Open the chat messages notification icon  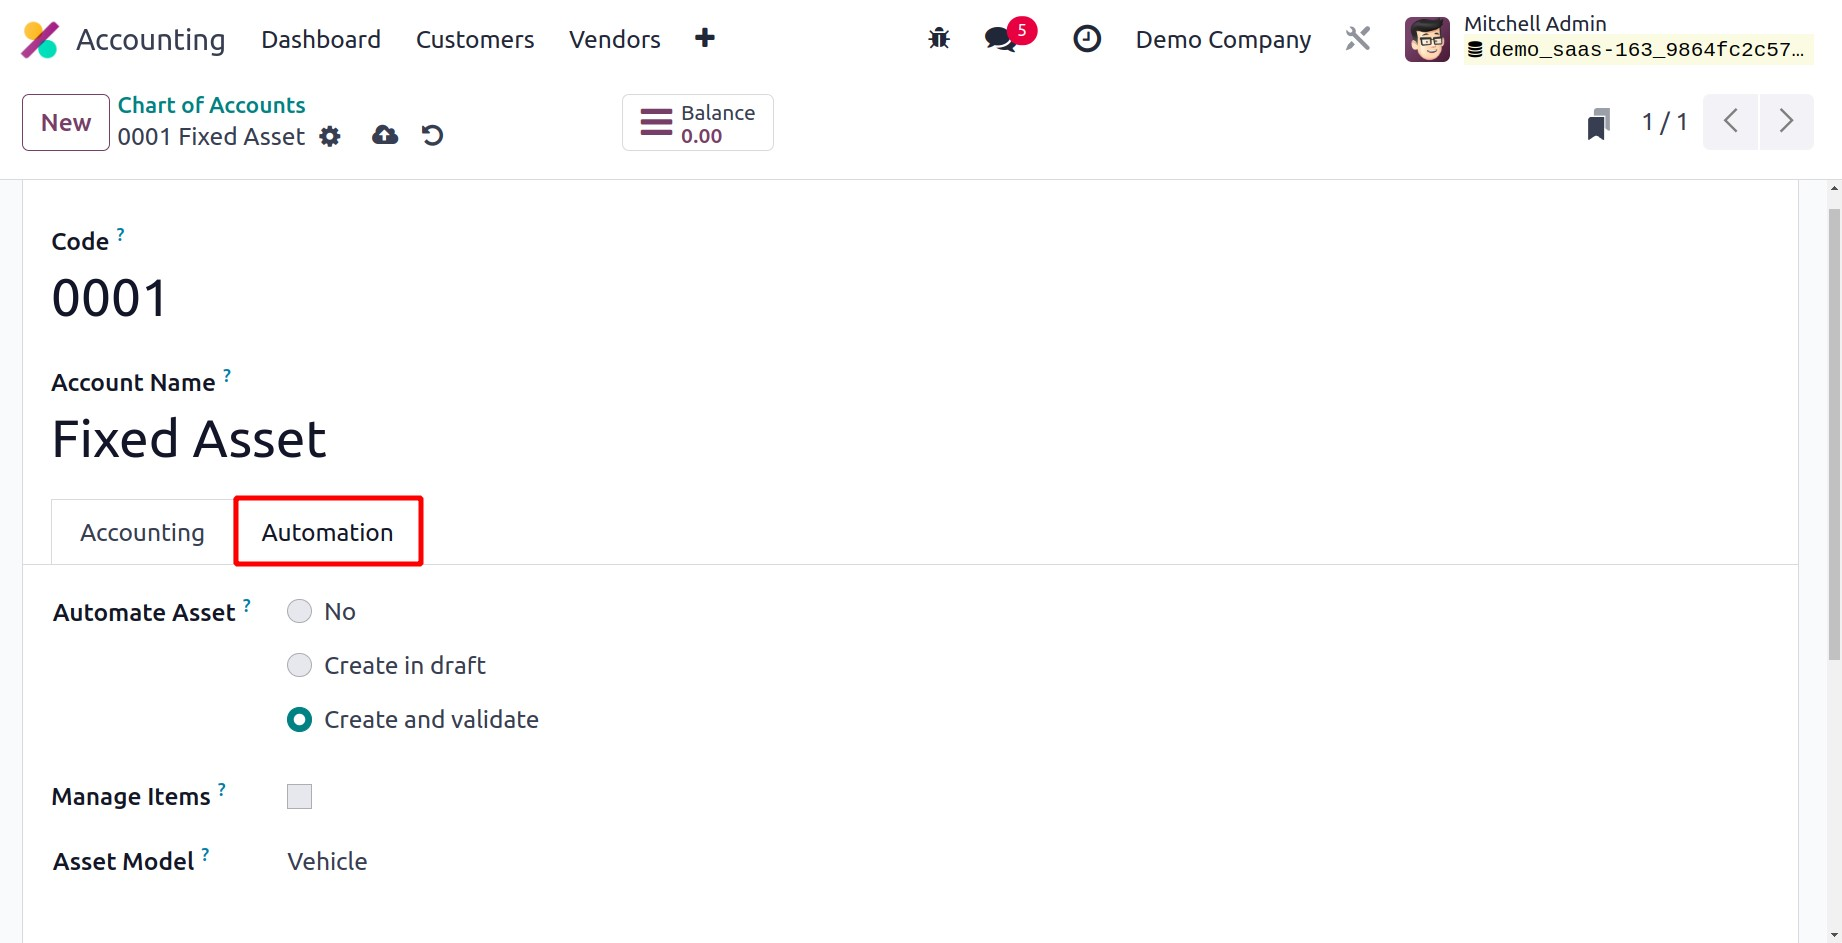[1001, 39]
